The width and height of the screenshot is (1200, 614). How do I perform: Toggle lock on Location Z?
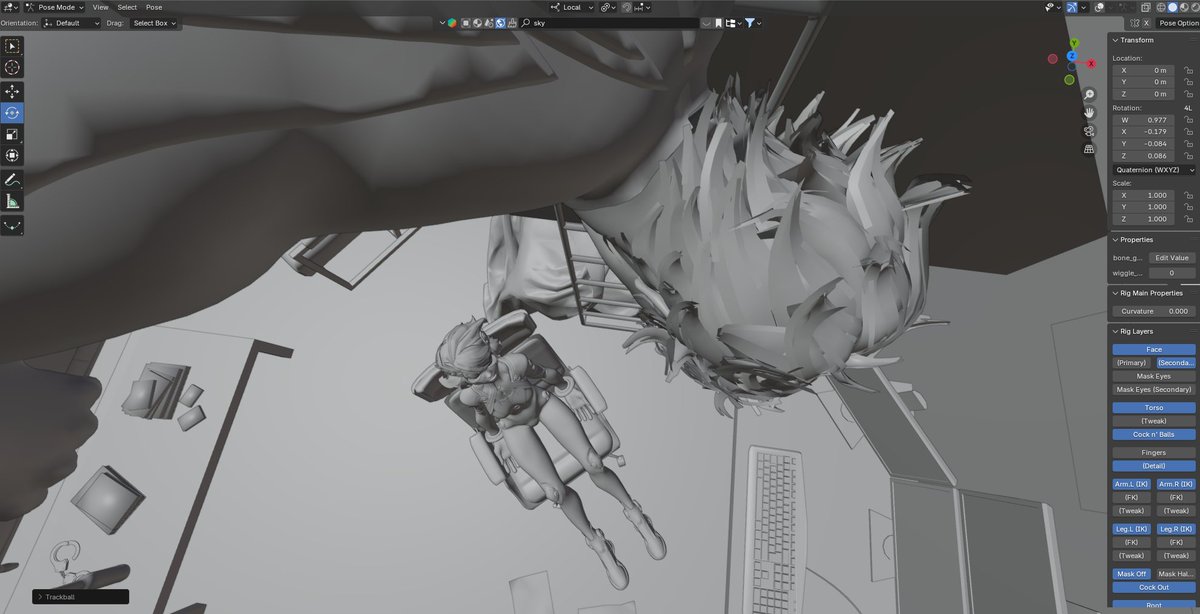1190,94
